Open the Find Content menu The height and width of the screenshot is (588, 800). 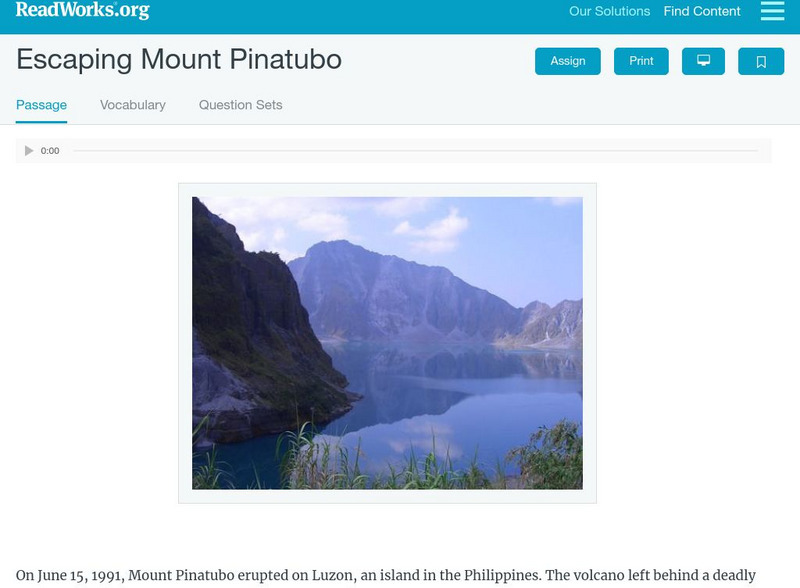pos(702,12)
